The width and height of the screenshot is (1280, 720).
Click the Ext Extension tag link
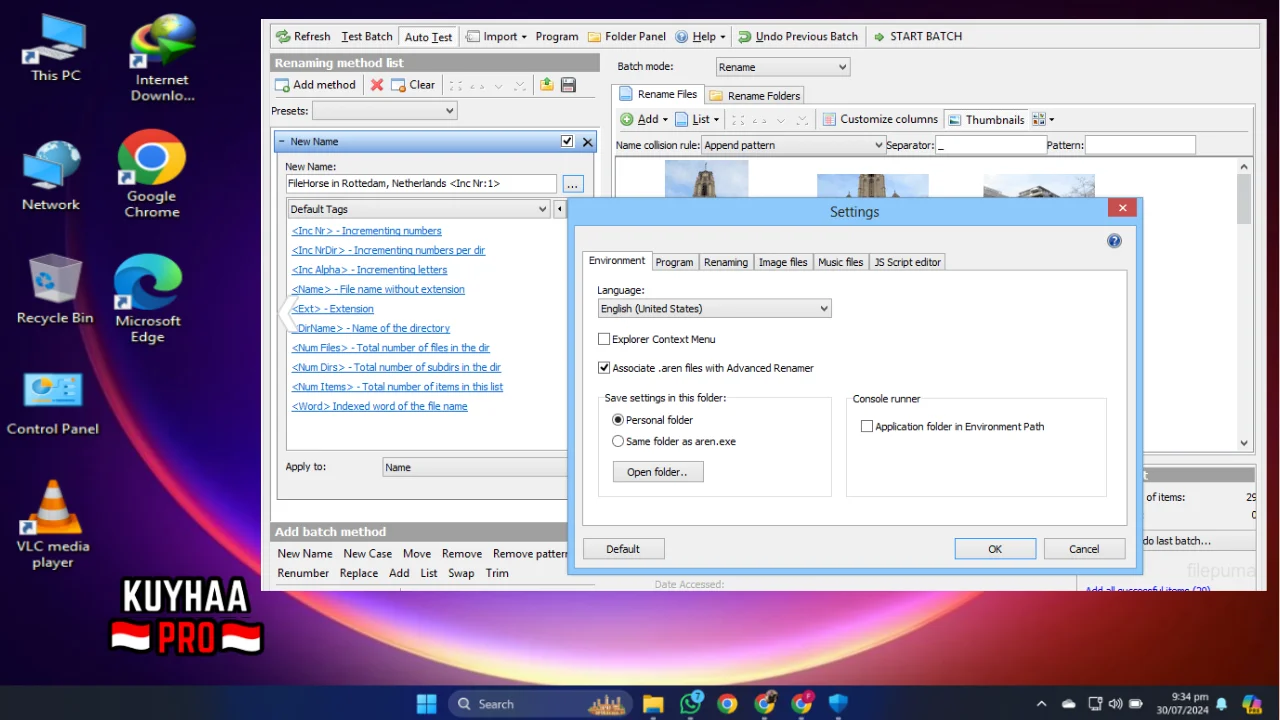[332, 309]
